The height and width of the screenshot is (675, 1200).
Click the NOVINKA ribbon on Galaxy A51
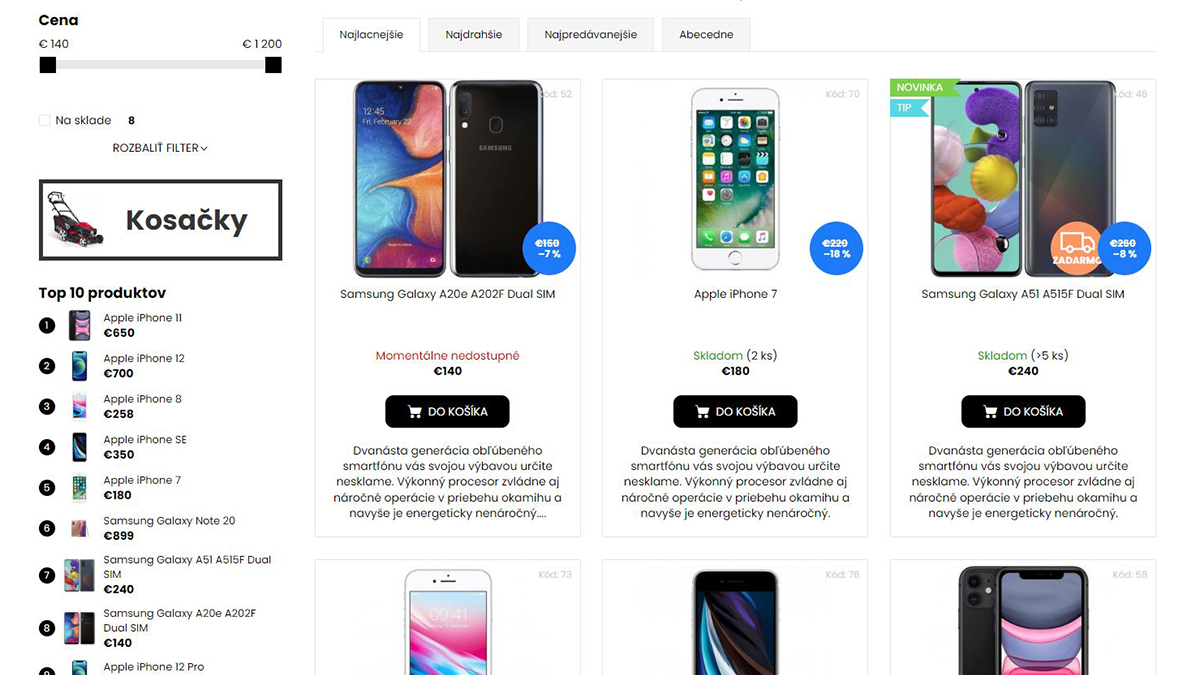[x=922, y=88]
